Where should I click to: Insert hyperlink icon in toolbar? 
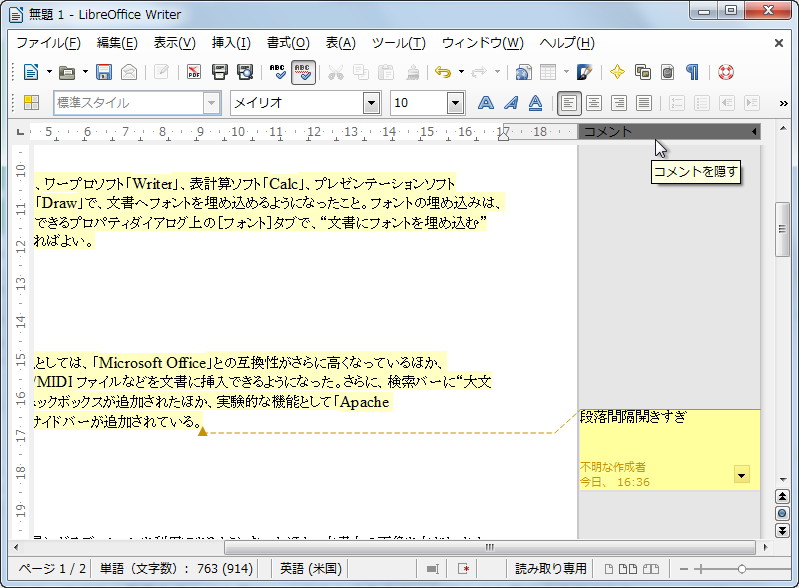click(523, 72)
